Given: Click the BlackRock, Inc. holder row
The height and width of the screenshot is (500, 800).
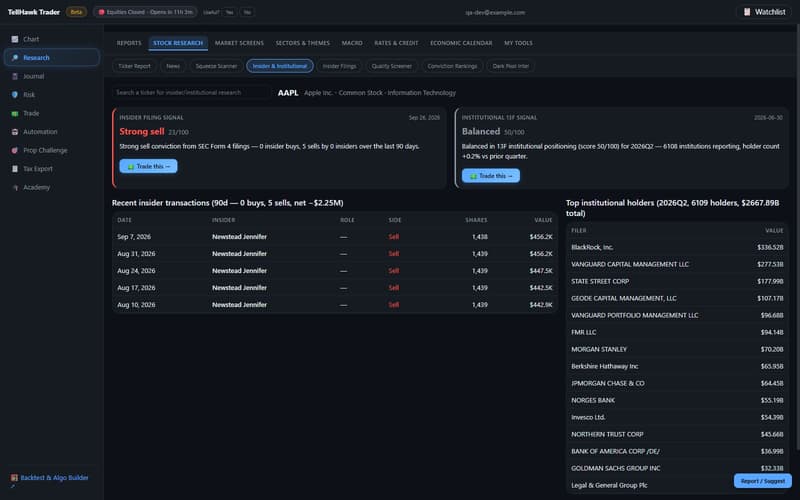Looking at the screenshot, I should pos(677,247).
